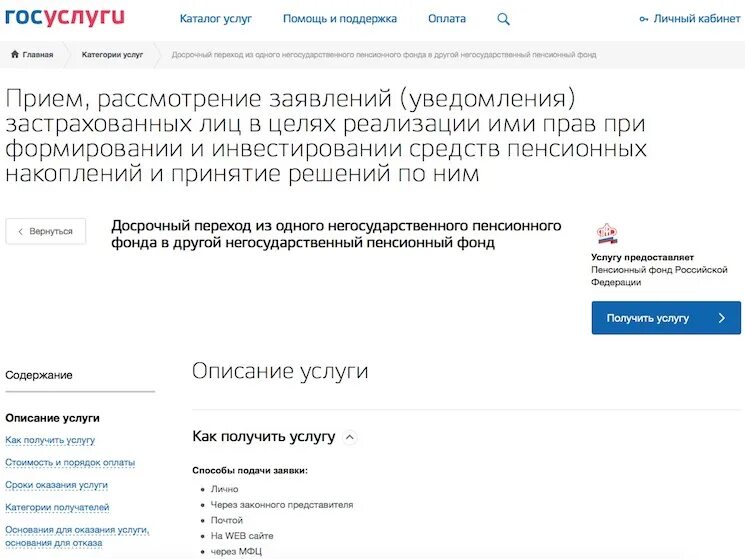Click the На WEB сайте list item
Image resolution: width=745 pixels, height=559 pixels.
tap(242, 536)
